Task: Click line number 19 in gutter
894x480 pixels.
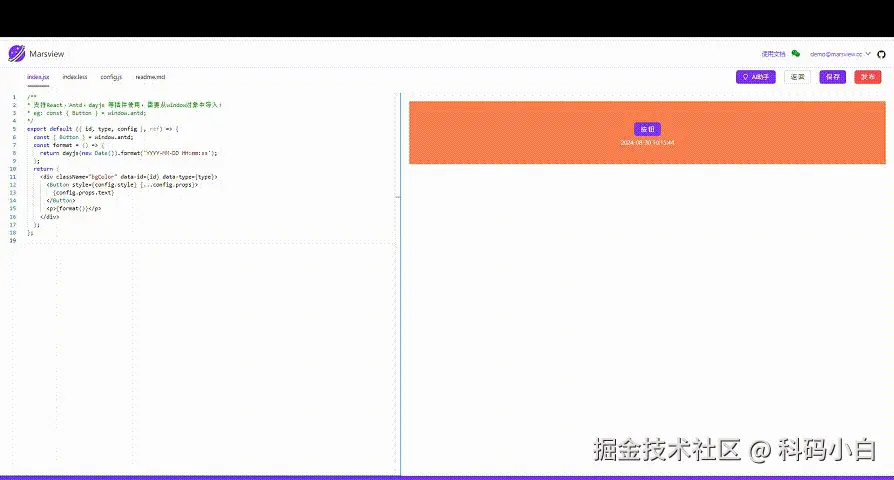Action: [13, 241]
